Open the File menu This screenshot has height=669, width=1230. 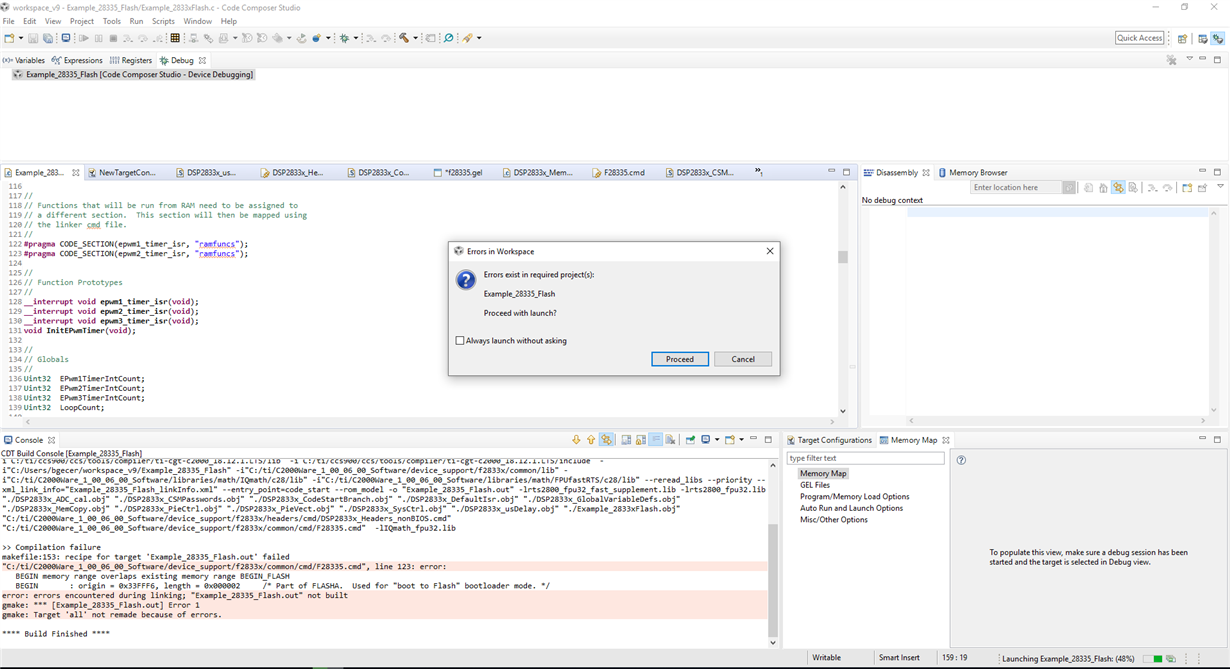coord(9,21)
